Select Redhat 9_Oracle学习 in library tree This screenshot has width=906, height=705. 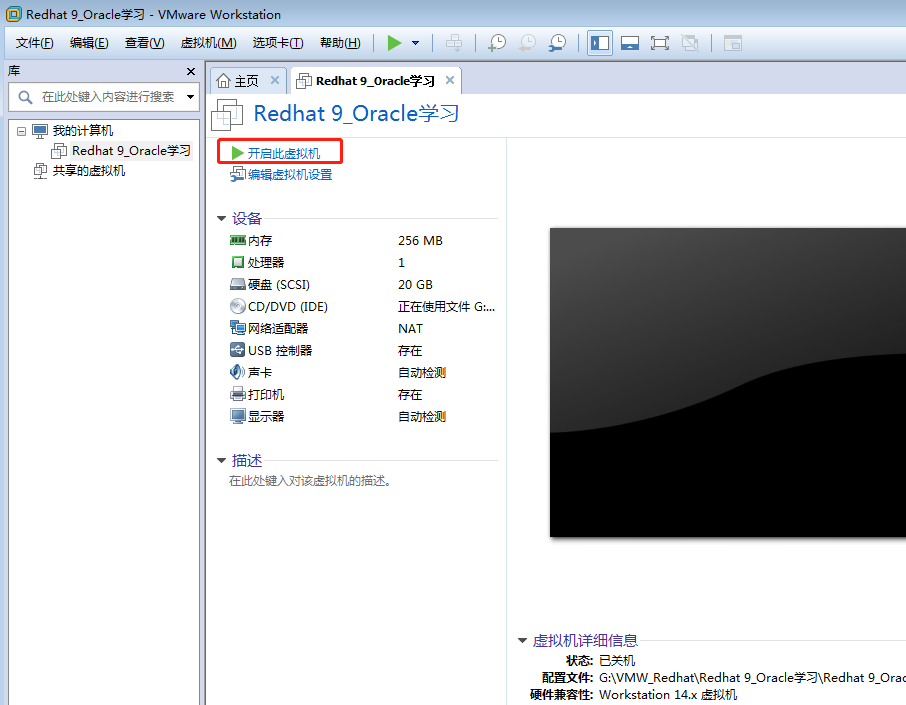point(131,151)
